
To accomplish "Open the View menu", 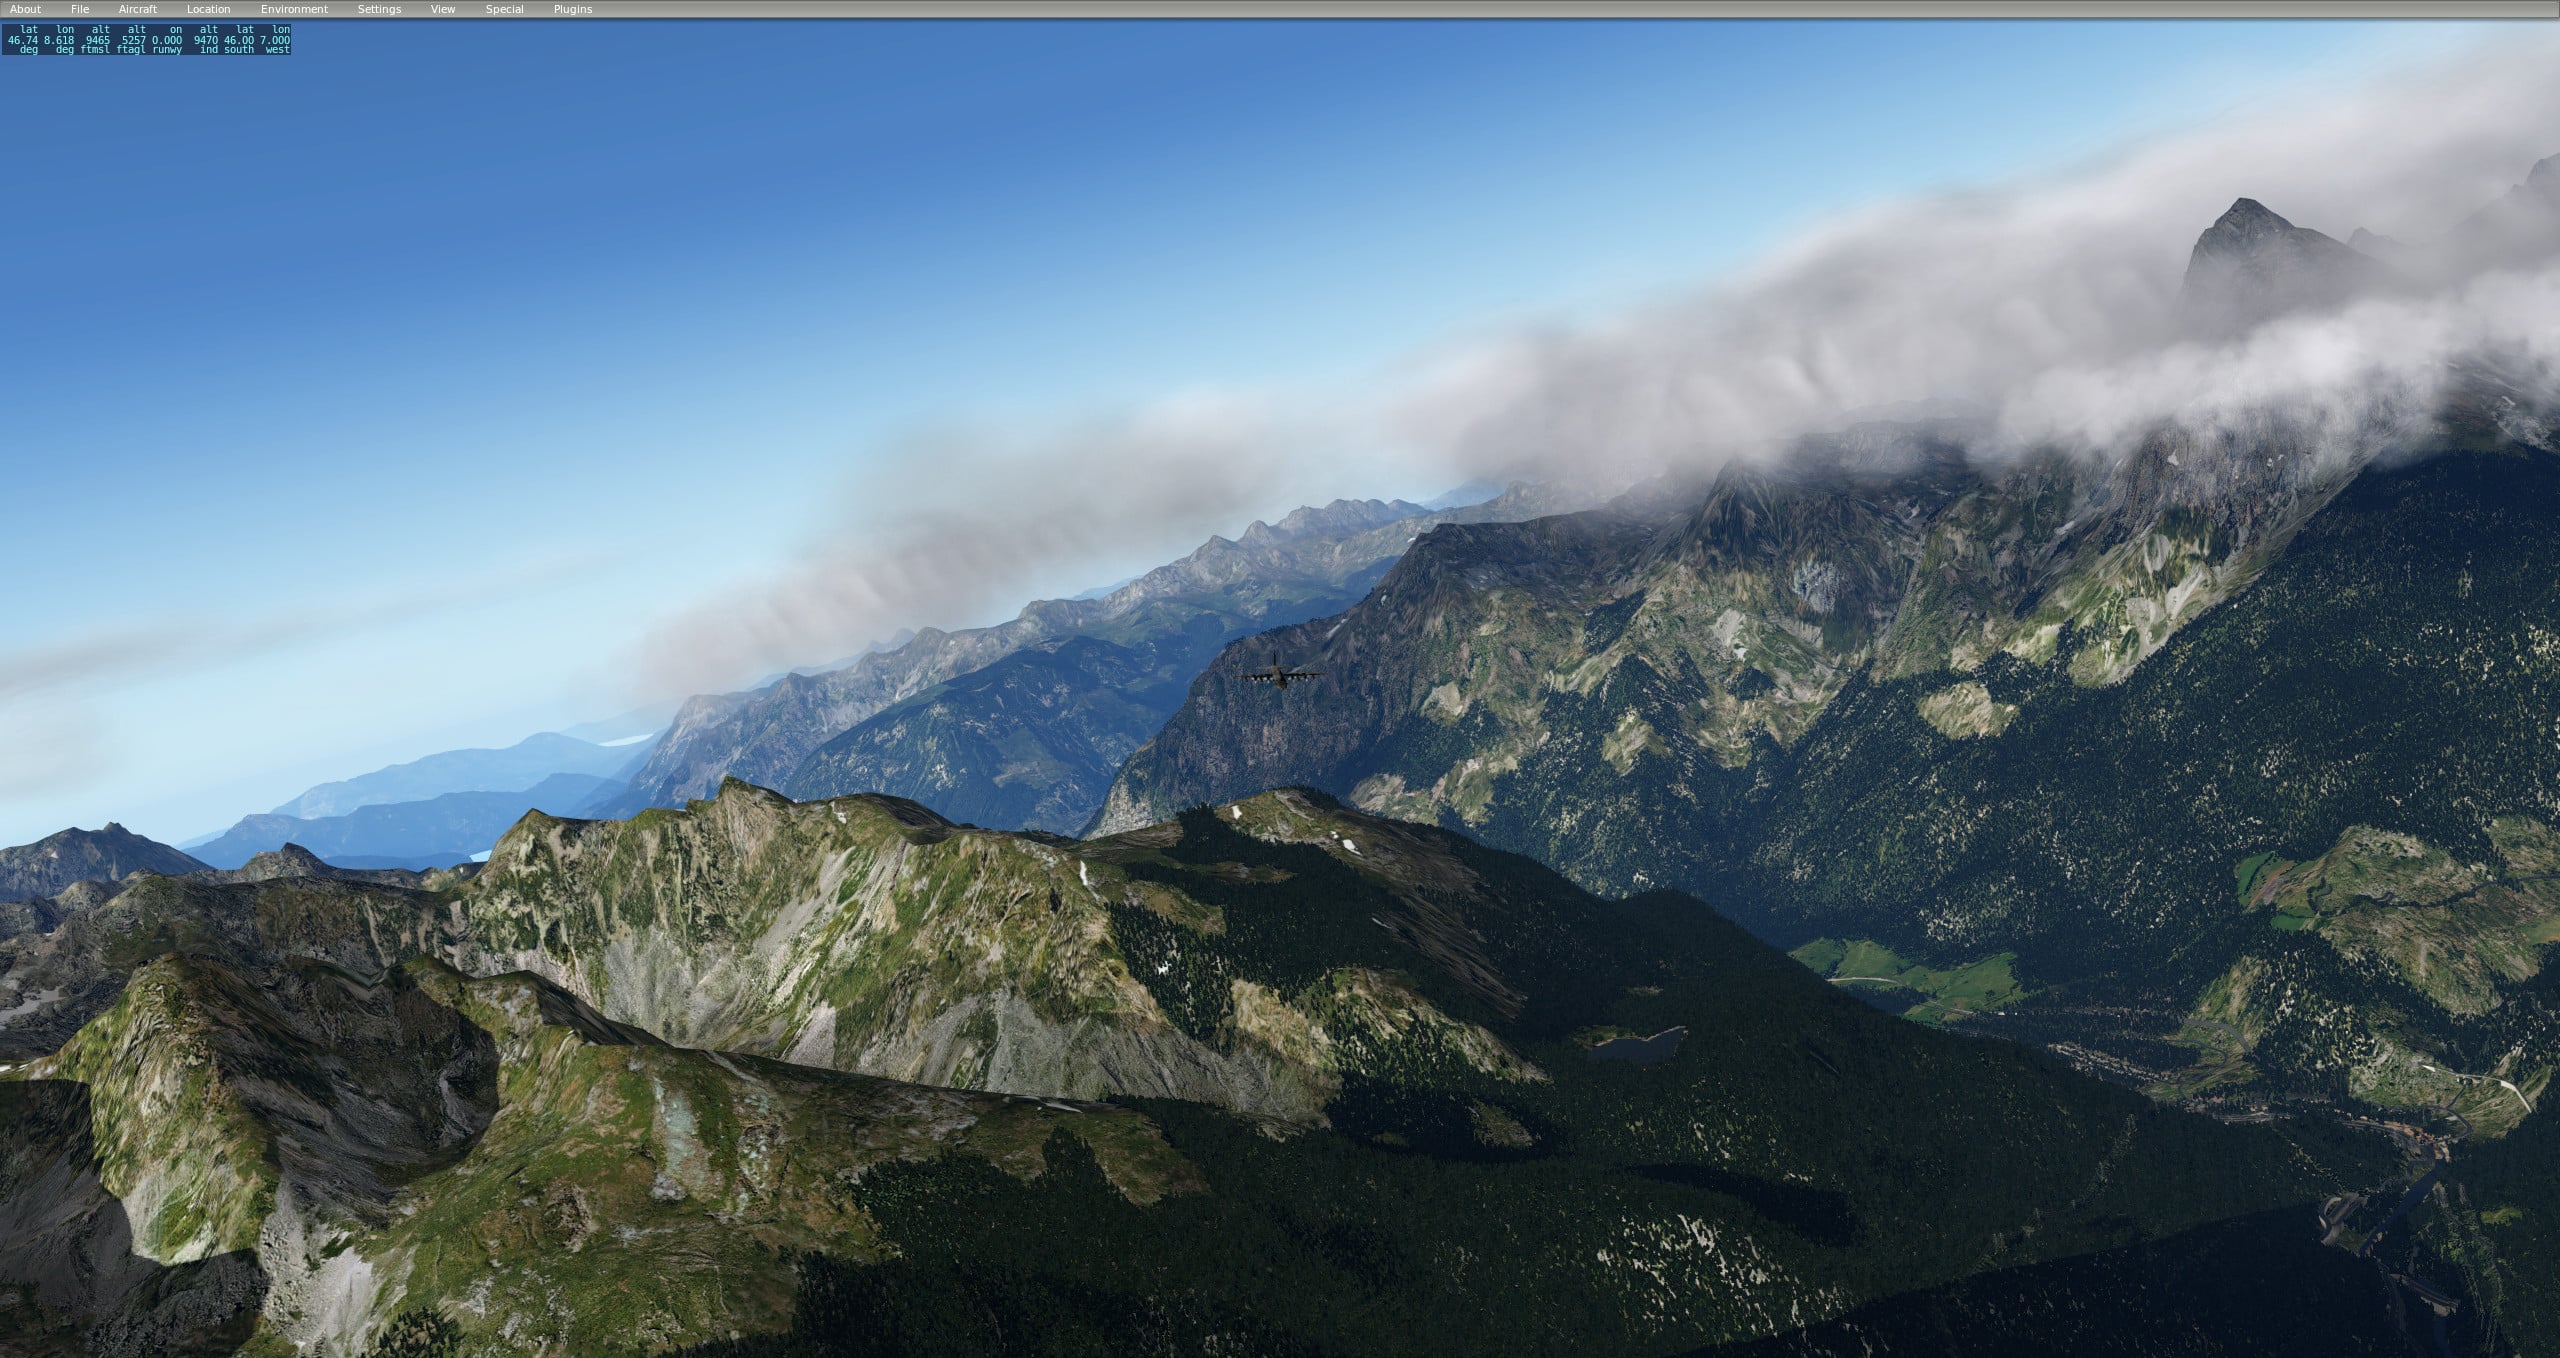I will point(443,9).
